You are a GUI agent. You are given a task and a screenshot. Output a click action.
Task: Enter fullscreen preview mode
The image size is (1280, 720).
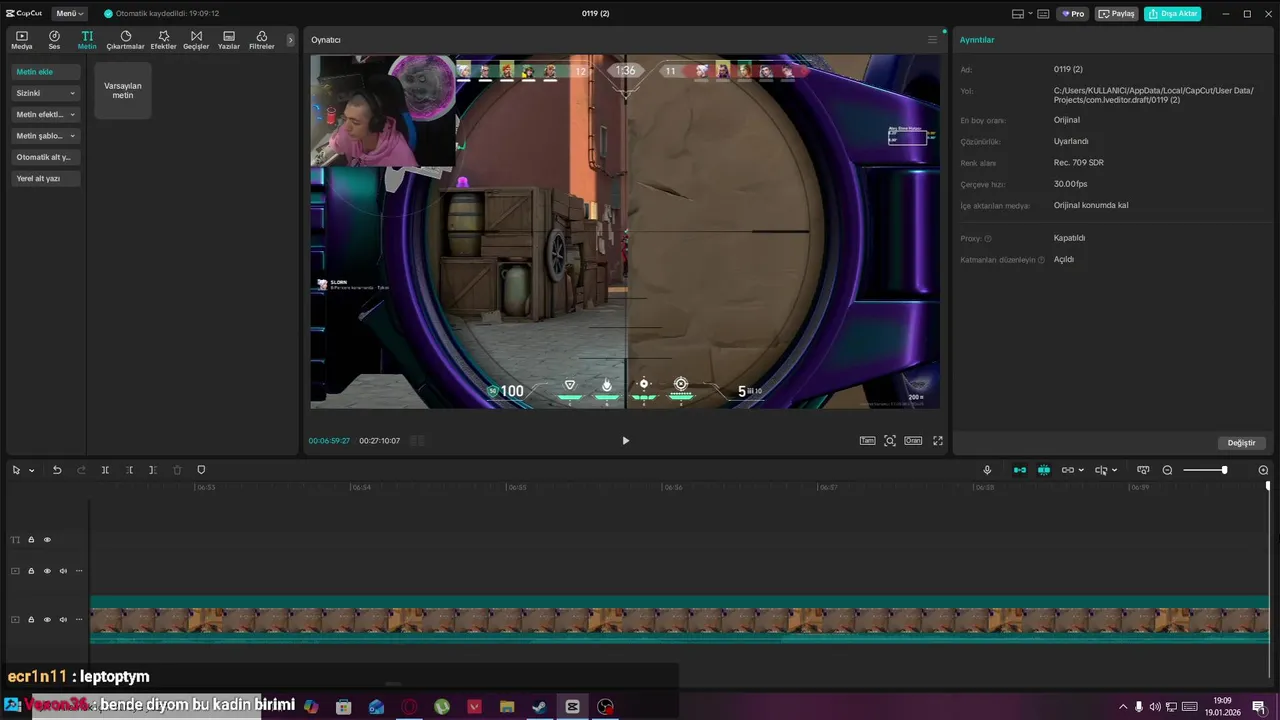point(938,441)
